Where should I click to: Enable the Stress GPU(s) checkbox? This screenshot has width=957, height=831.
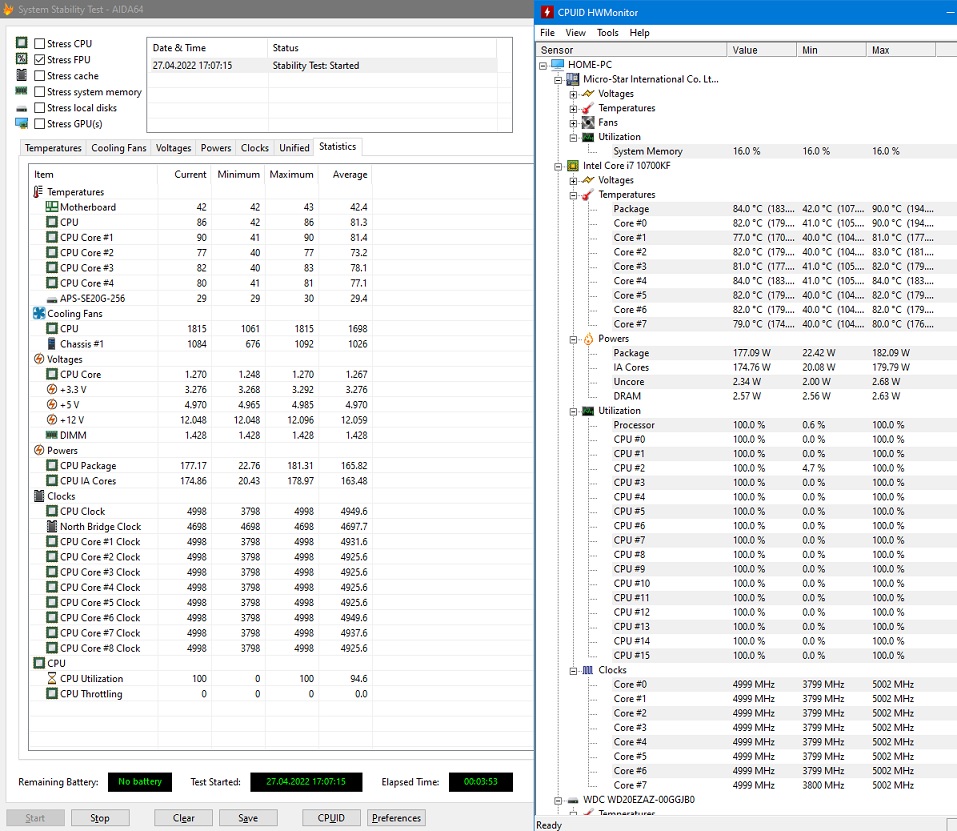coord(40,123)
